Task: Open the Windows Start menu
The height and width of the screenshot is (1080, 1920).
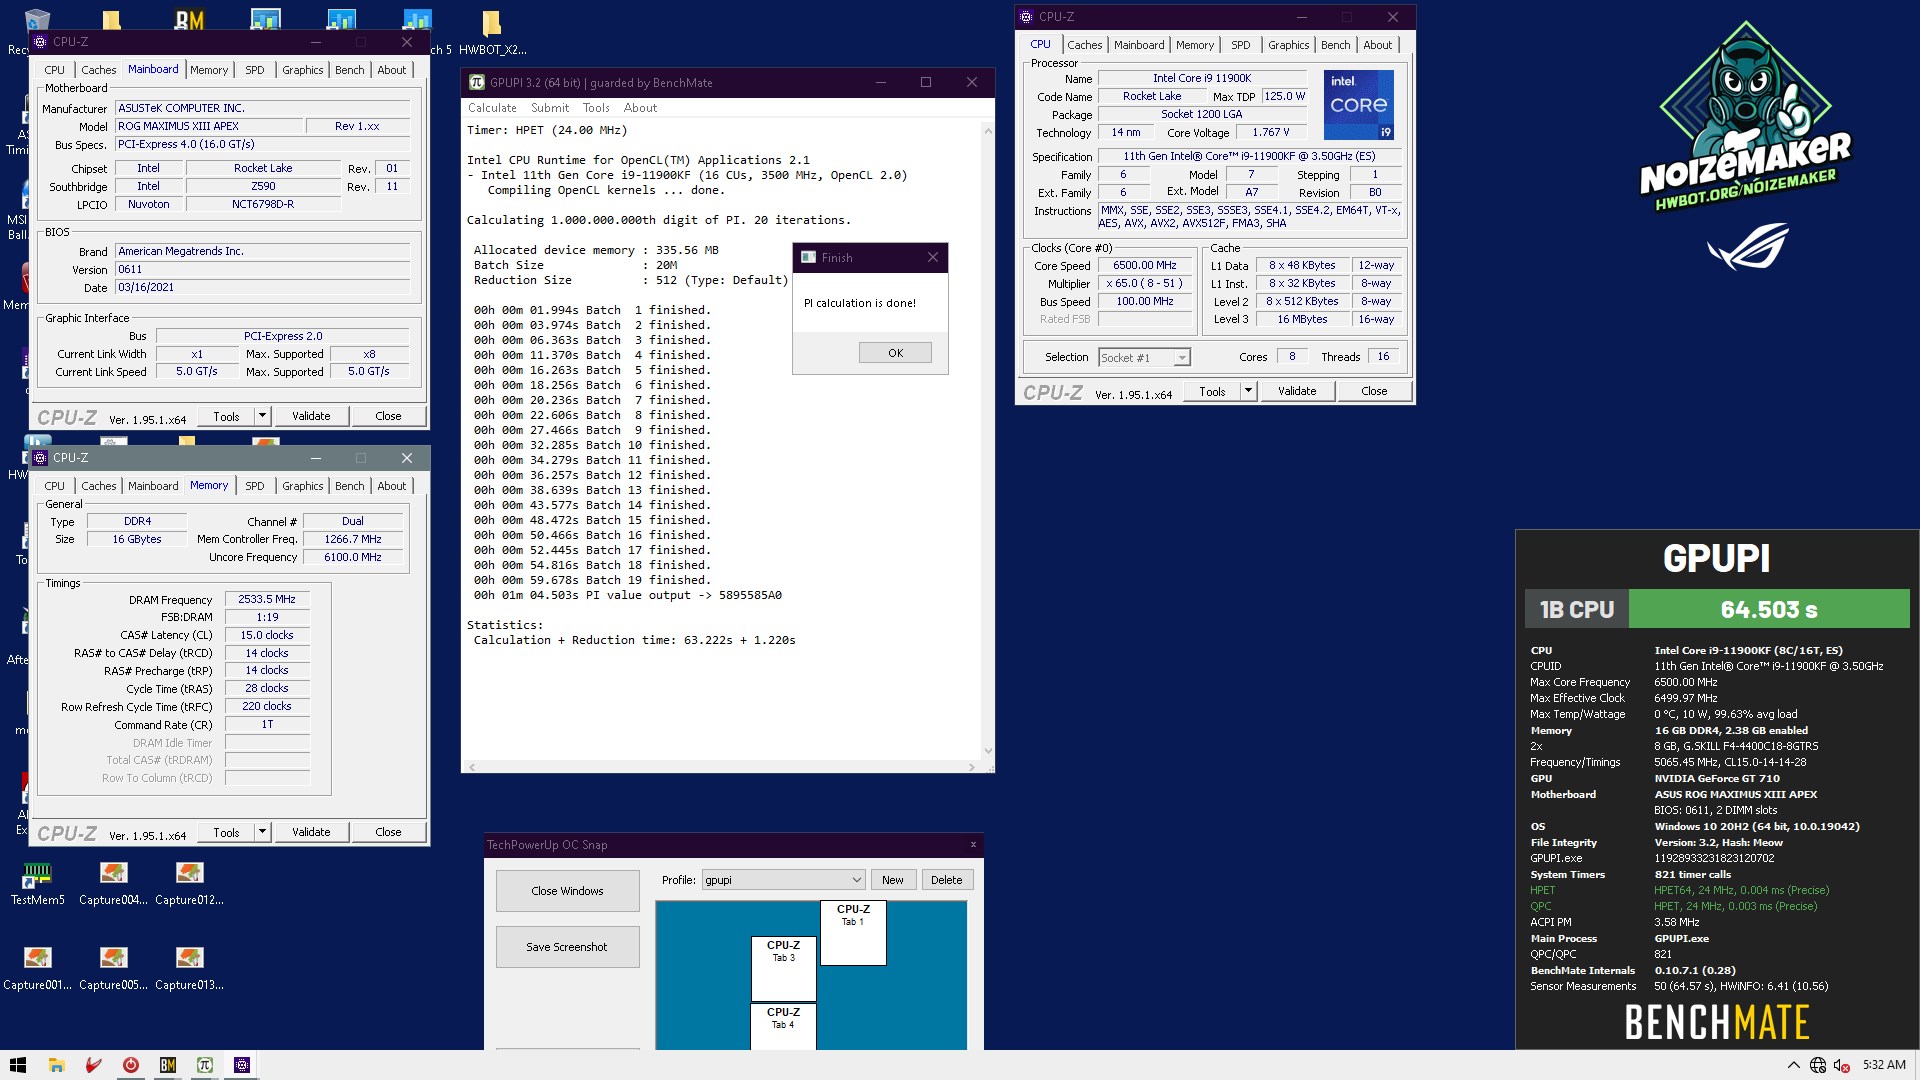Action: [x=18, y=1065]
